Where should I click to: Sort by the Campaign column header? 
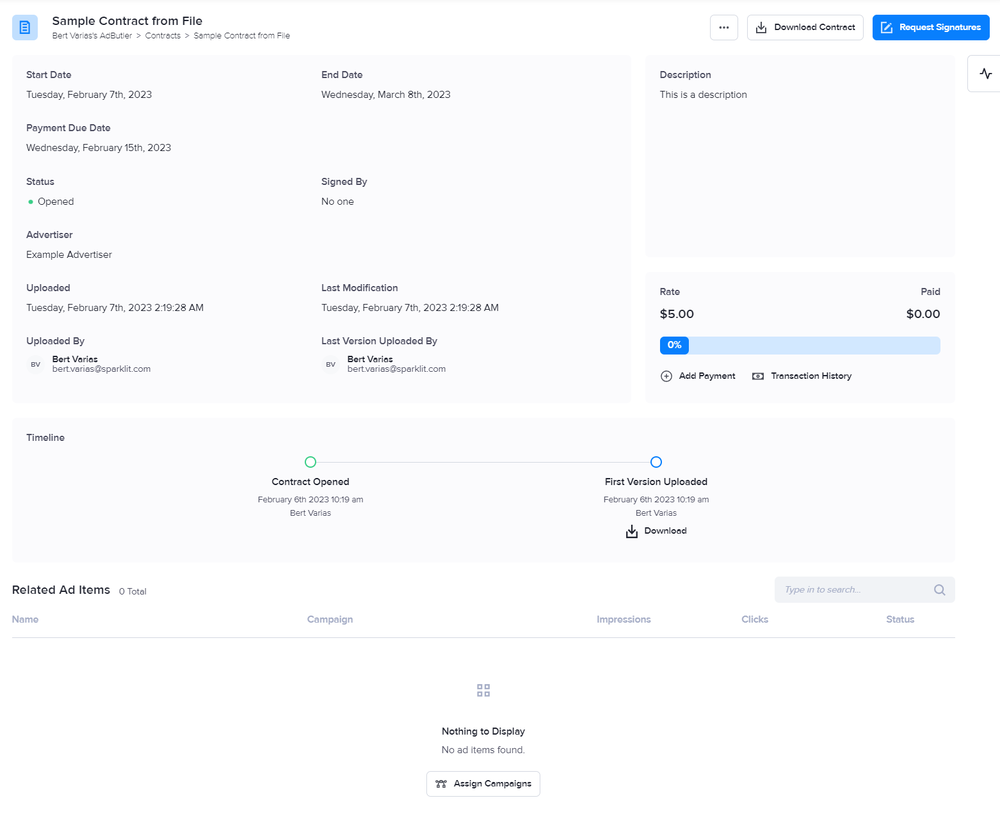(x=330, y=619)
